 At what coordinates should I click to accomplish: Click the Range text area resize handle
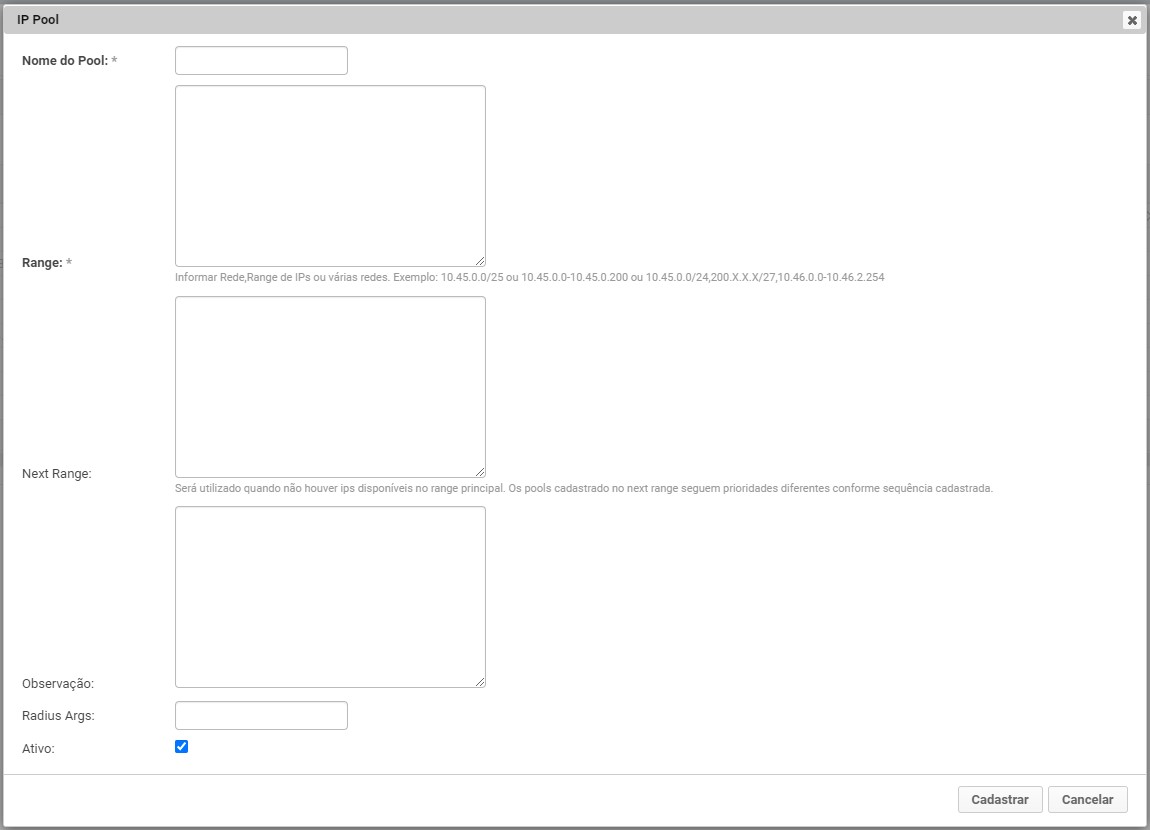pyautogui.click(x=480, y=261)
